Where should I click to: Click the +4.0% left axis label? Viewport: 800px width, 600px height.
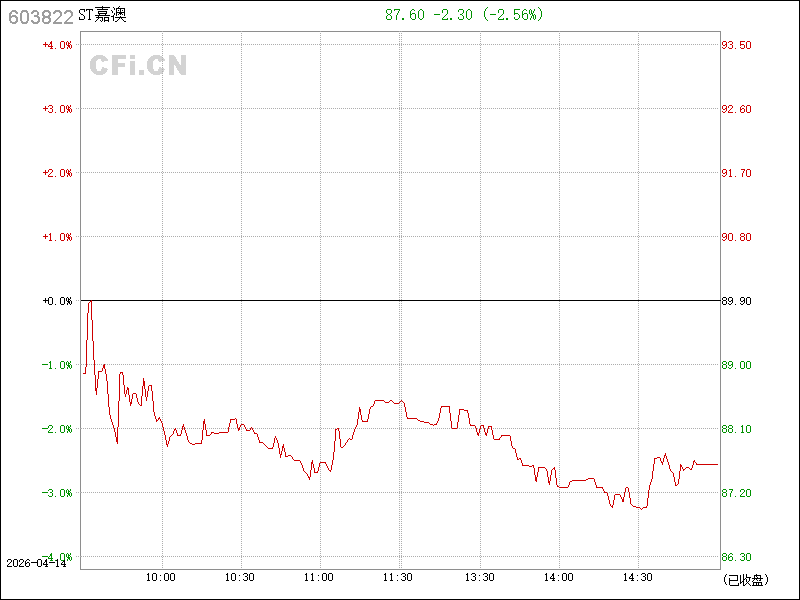[x=57, y=45]
